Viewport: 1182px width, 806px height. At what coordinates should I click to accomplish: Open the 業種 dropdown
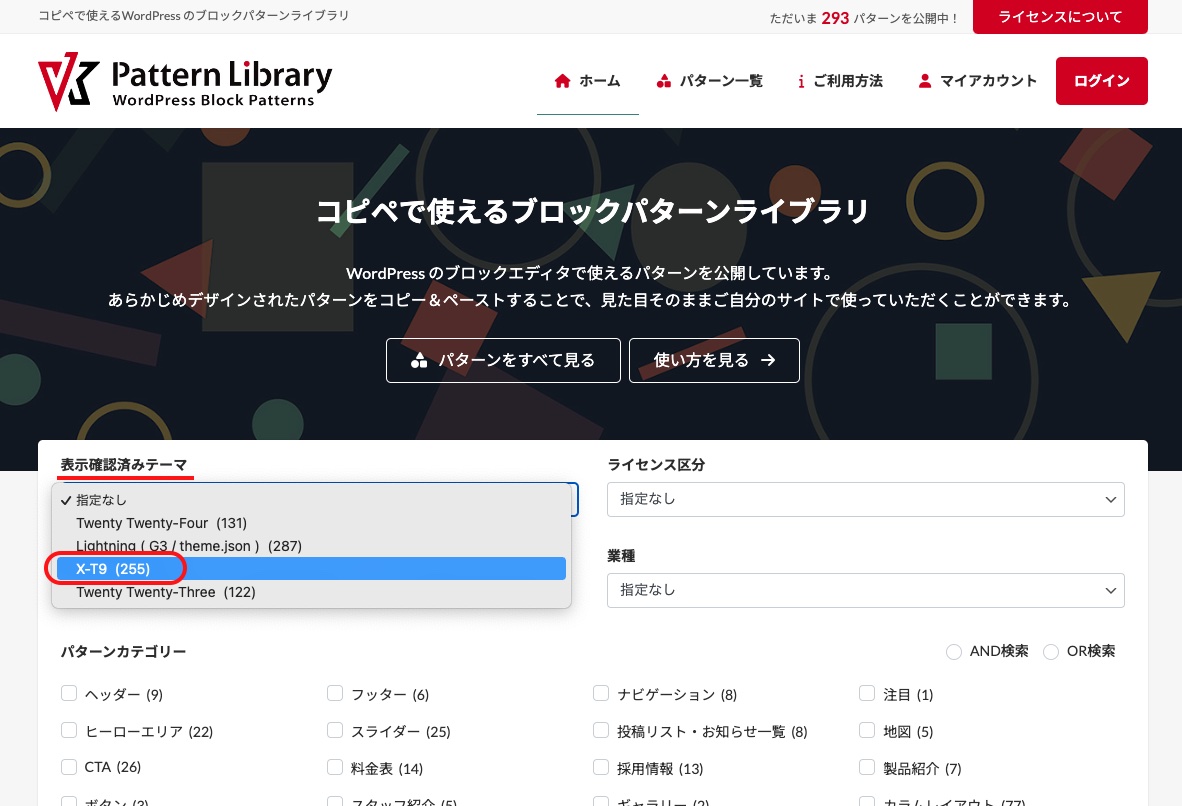pyautogui.click(x=866, y=590)
